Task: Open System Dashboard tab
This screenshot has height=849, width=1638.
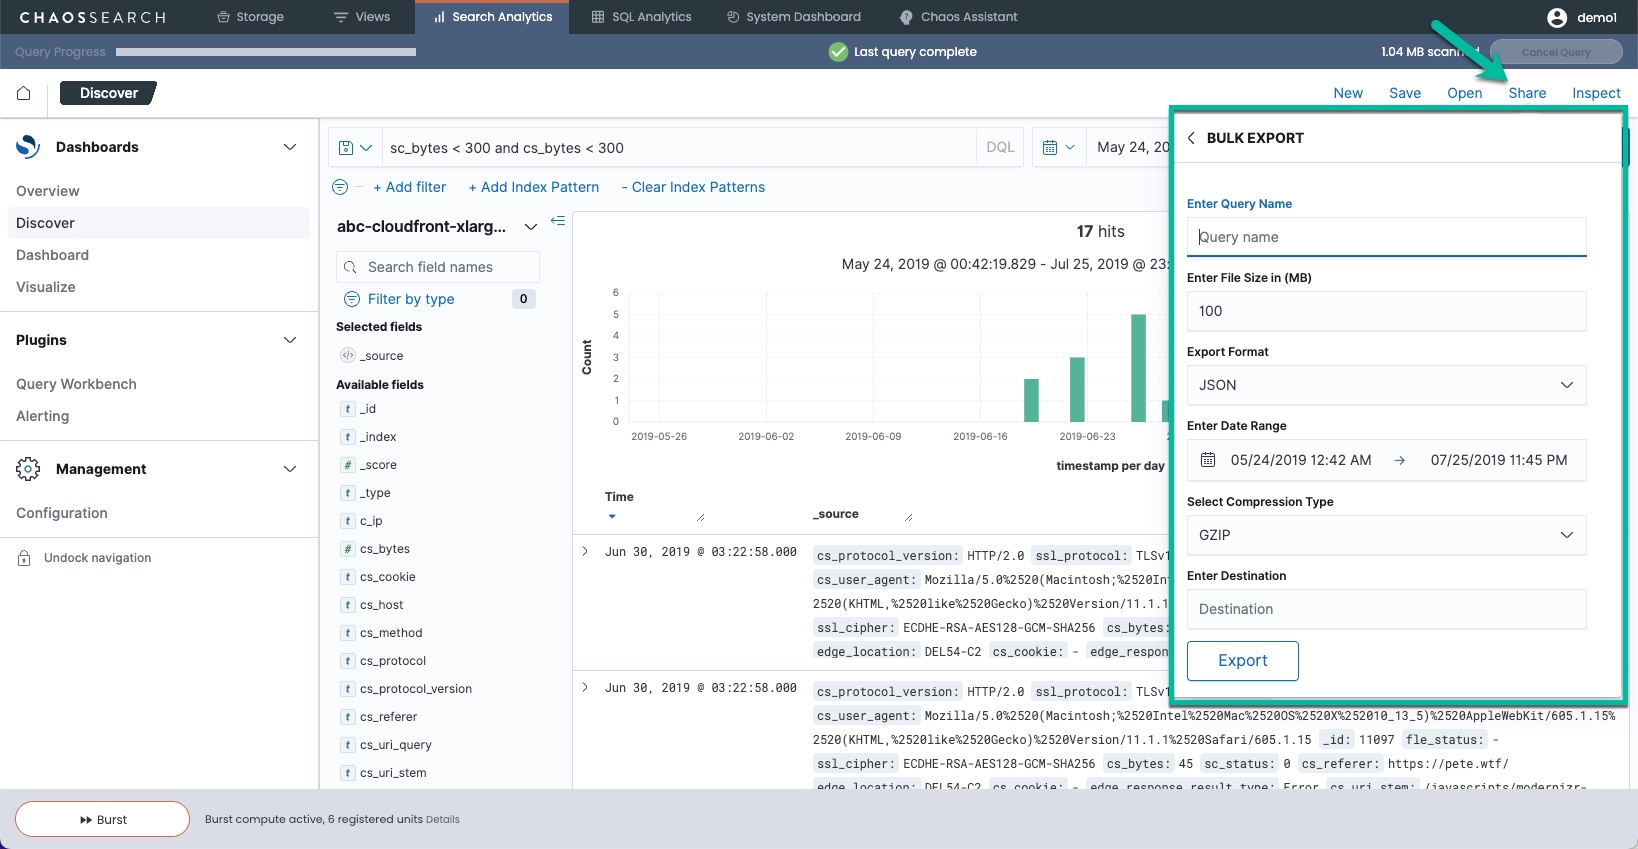Action: pyautogui.click(x=794, y=17)
